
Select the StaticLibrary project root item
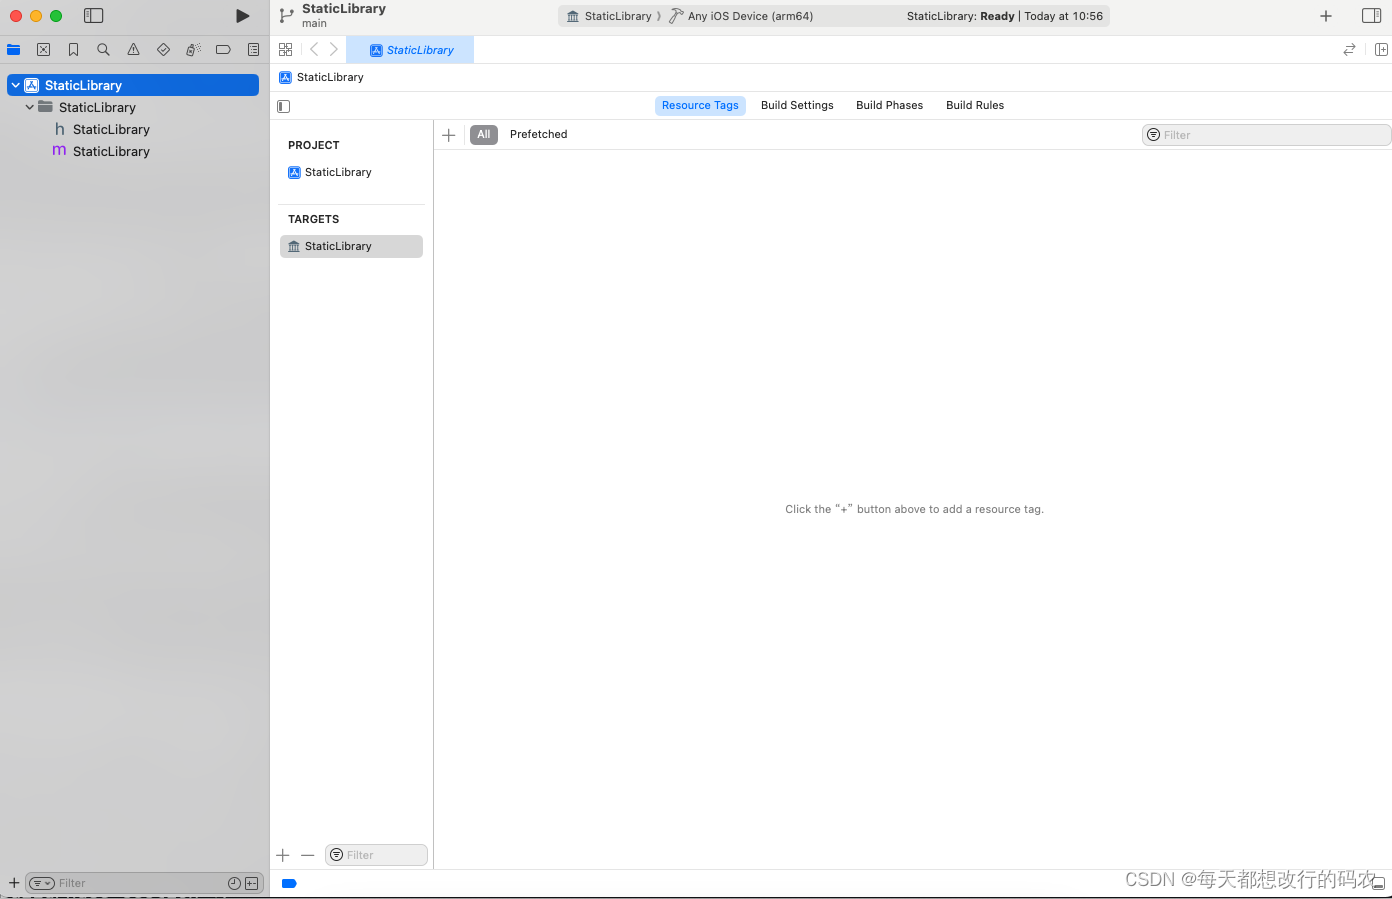pyautogui.click(x=133, y=85)
